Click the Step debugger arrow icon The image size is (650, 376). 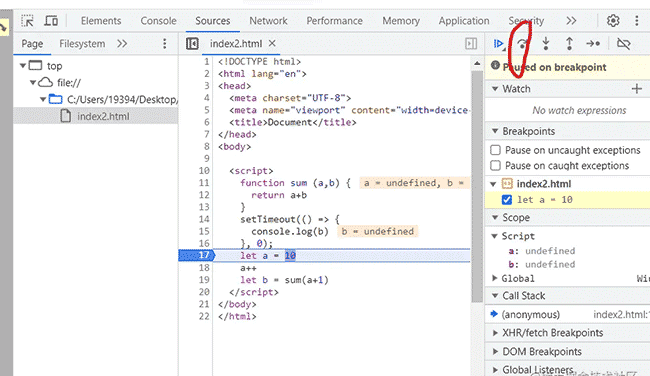(x=593, y=44)
